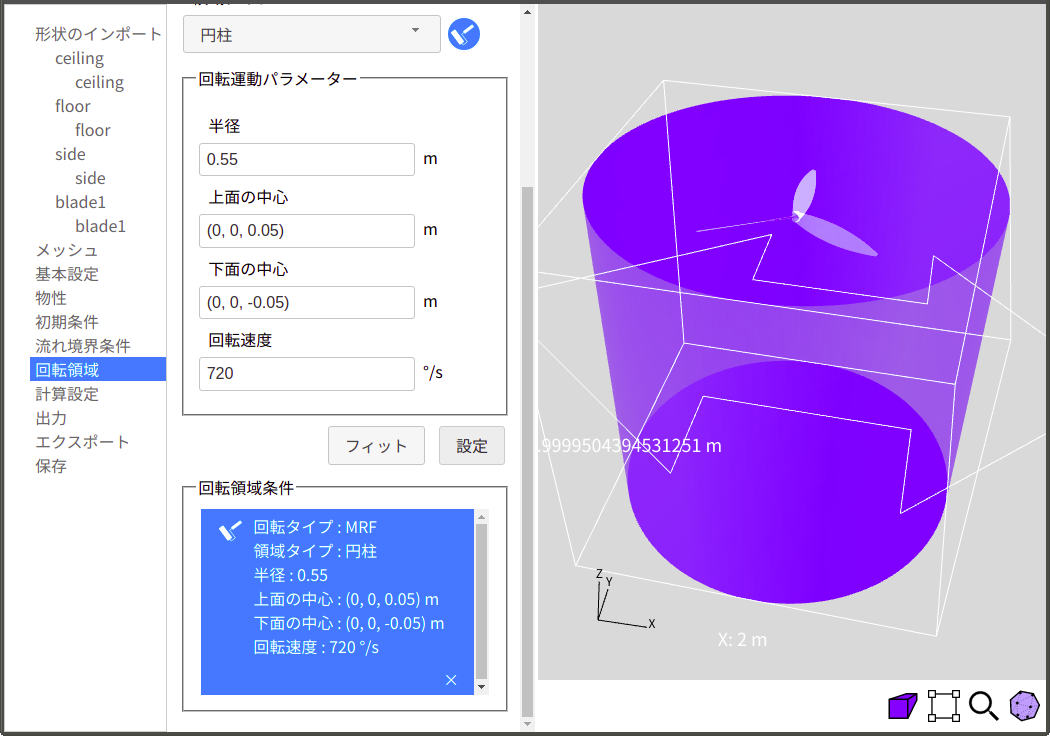Screen dimensions: 1050x736
Task: Select blade1 parent item in tree
Action: (x=80, y=202)
